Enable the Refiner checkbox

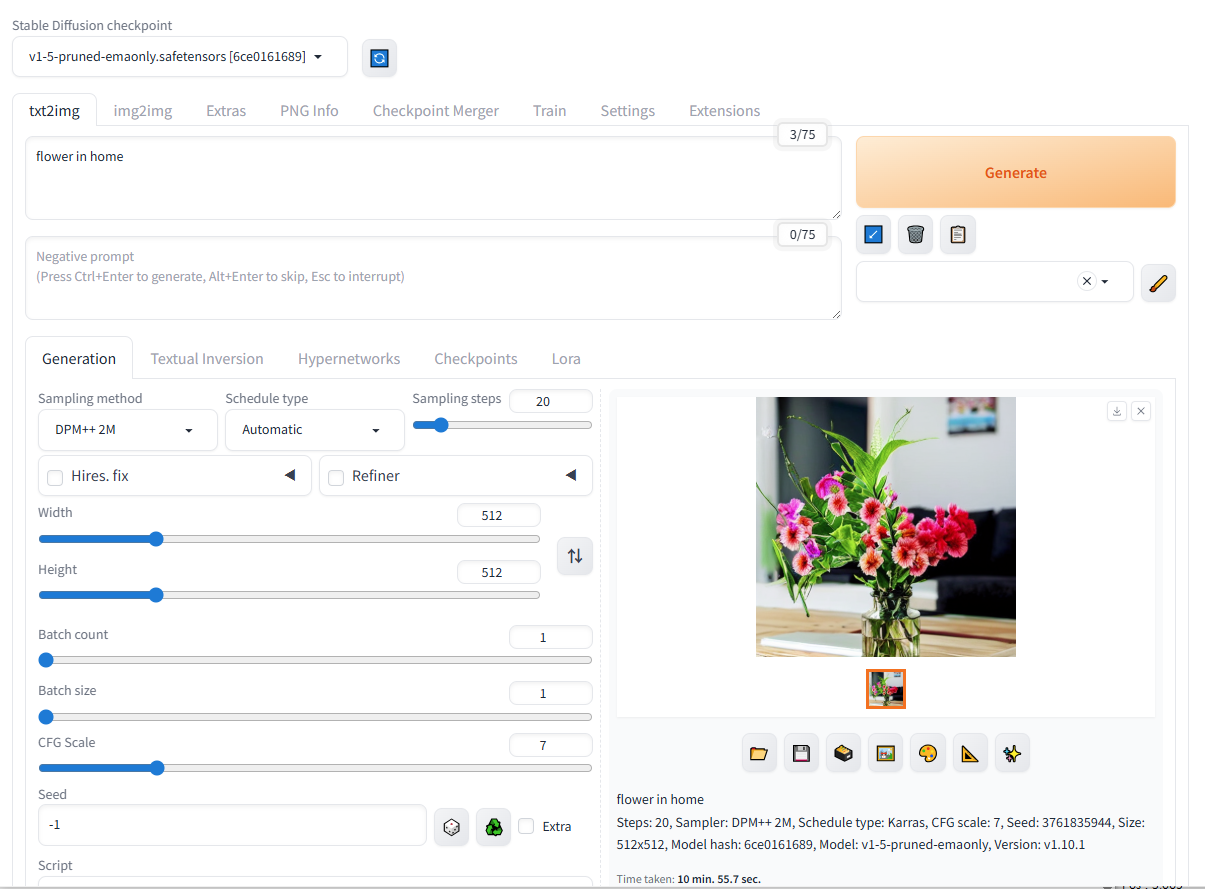[336, 477]
